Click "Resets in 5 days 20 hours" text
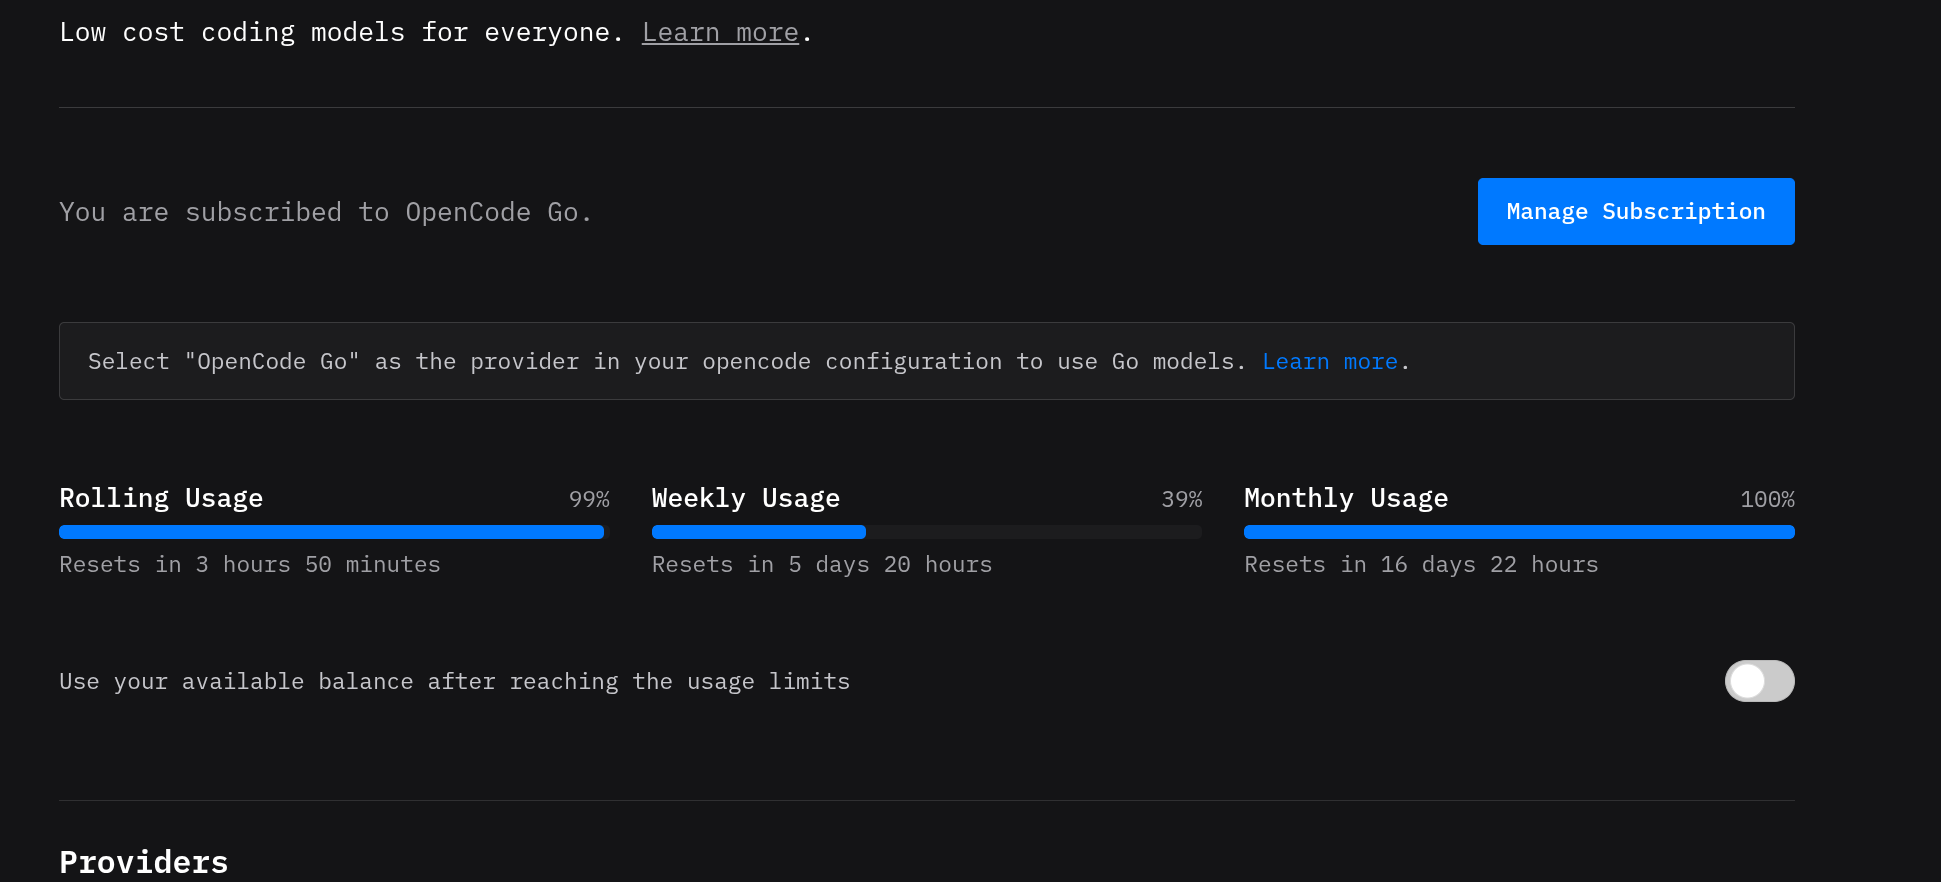Image resolution: width=1941 pixels, height=882 pixels. pos(822,565)
